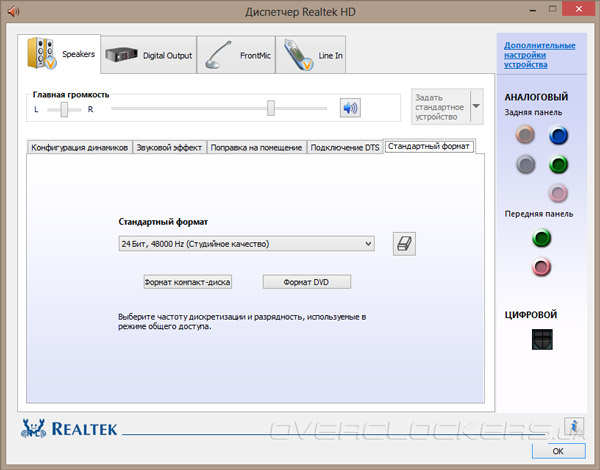The width and height of the screenshot is (600, 470).
Task: Open the Поправка на помещение tab
Action: coord(256,147)
